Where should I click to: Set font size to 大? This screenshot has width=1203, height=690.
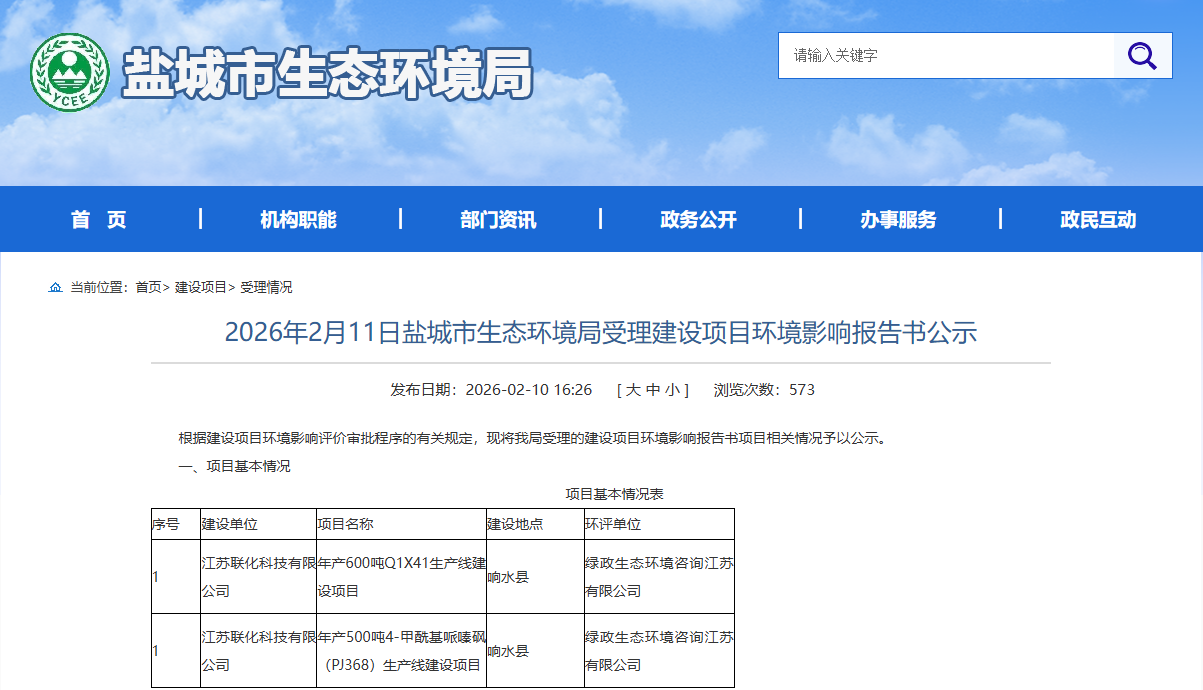point(633,390)
